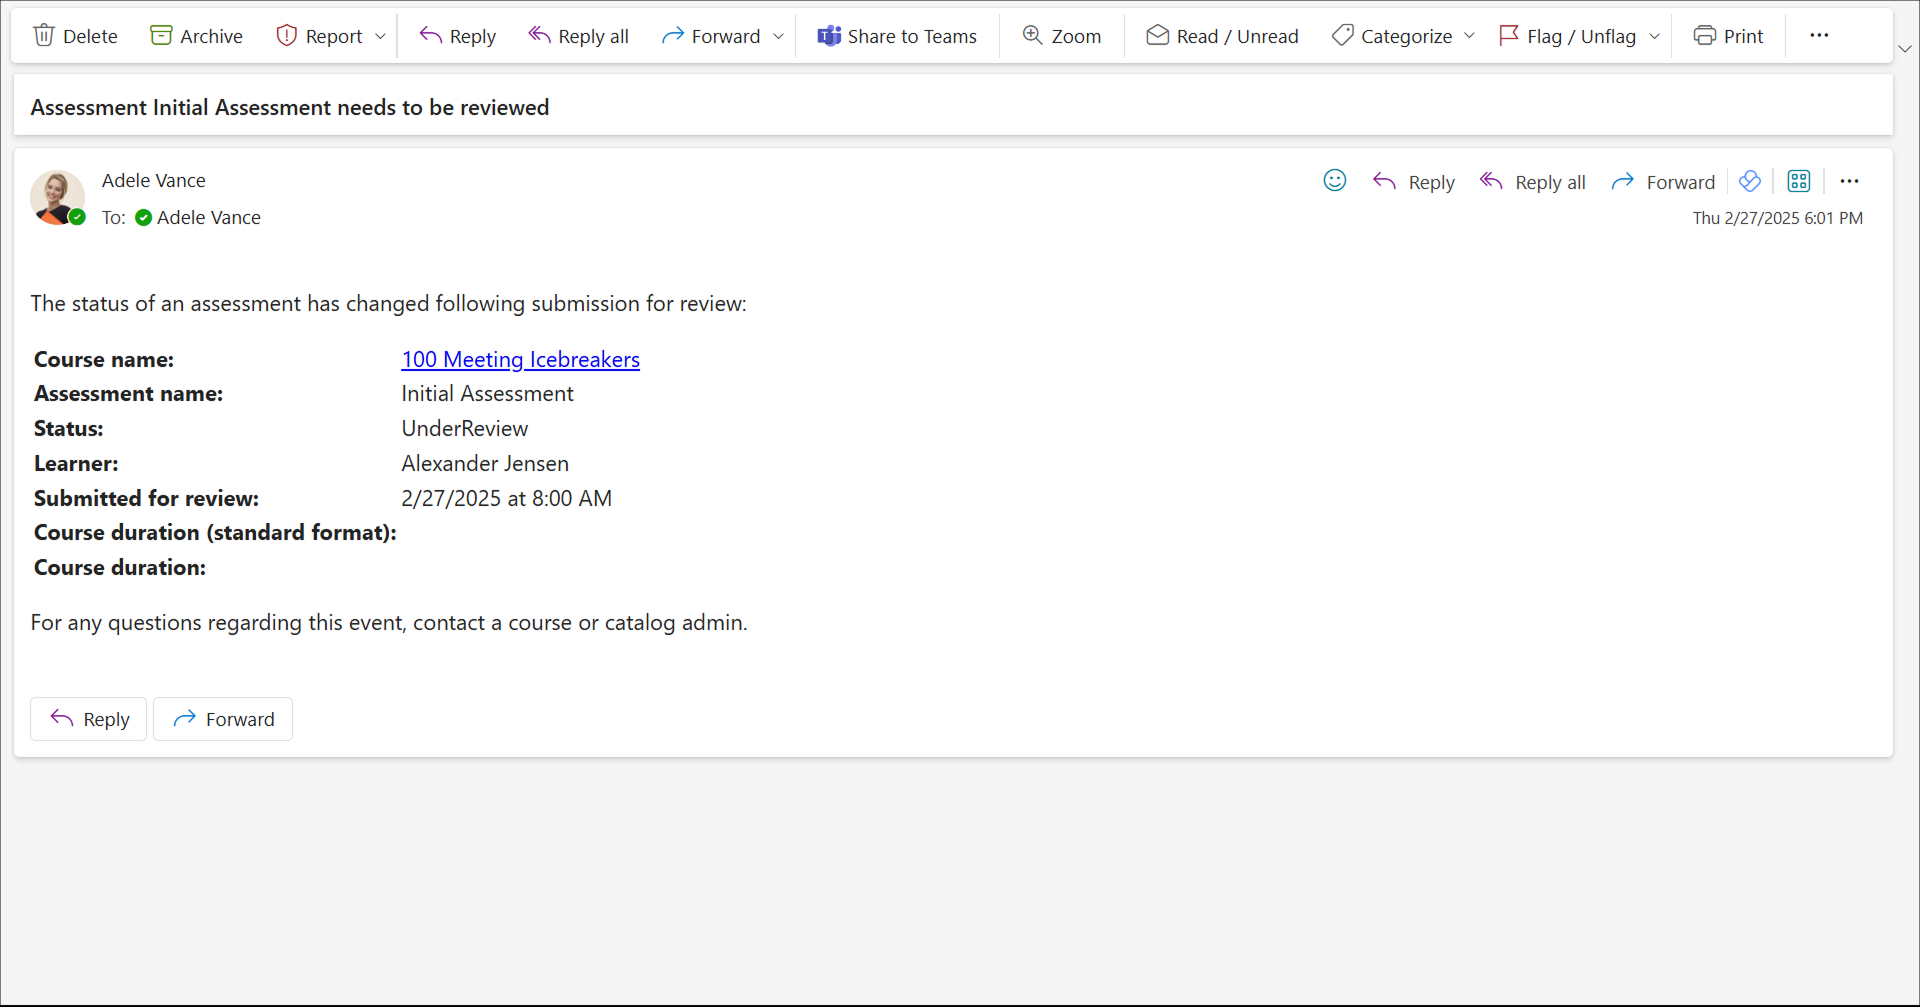
Task: Toggle Read / Unread status of email
Action: click(1222, 36)
